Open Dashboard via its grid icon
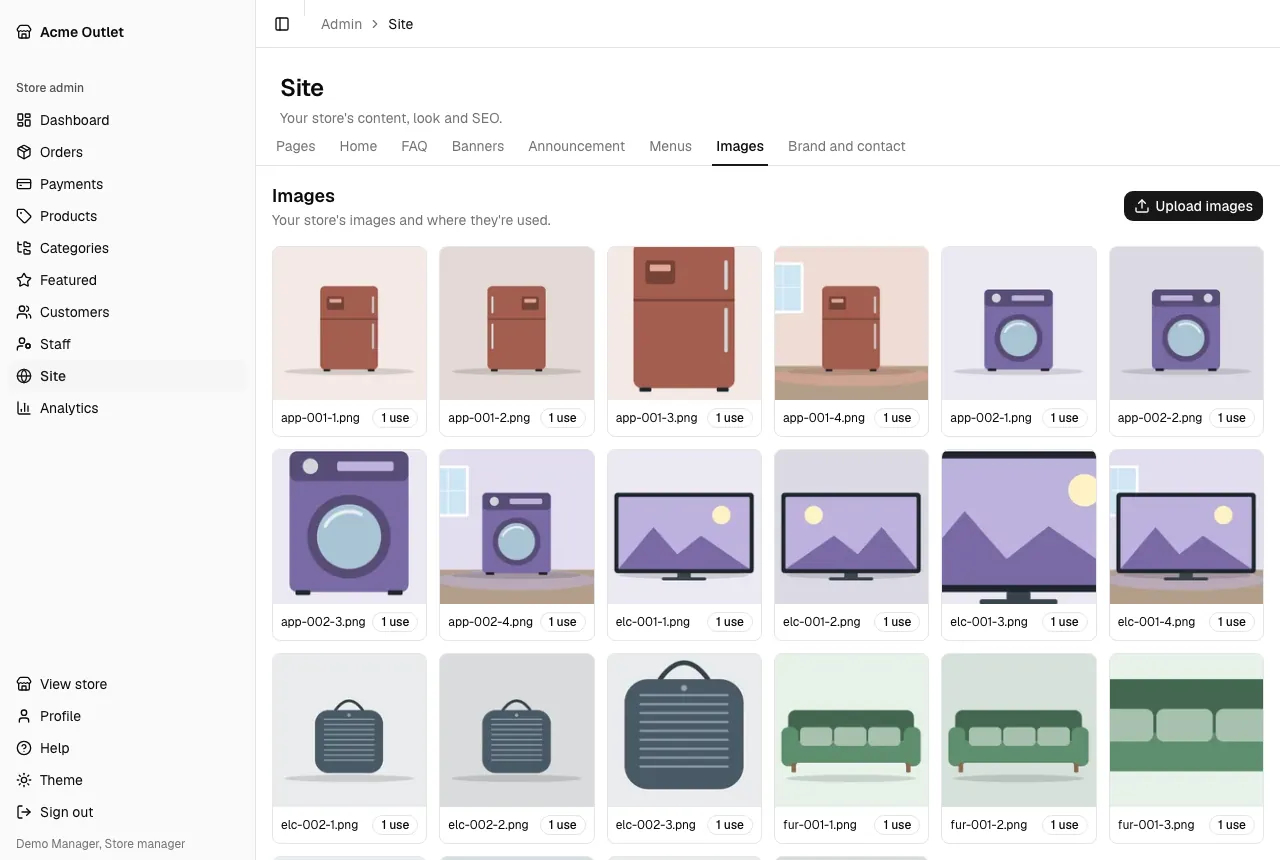This screenshot has width=1280, height=860. (24, 120)
